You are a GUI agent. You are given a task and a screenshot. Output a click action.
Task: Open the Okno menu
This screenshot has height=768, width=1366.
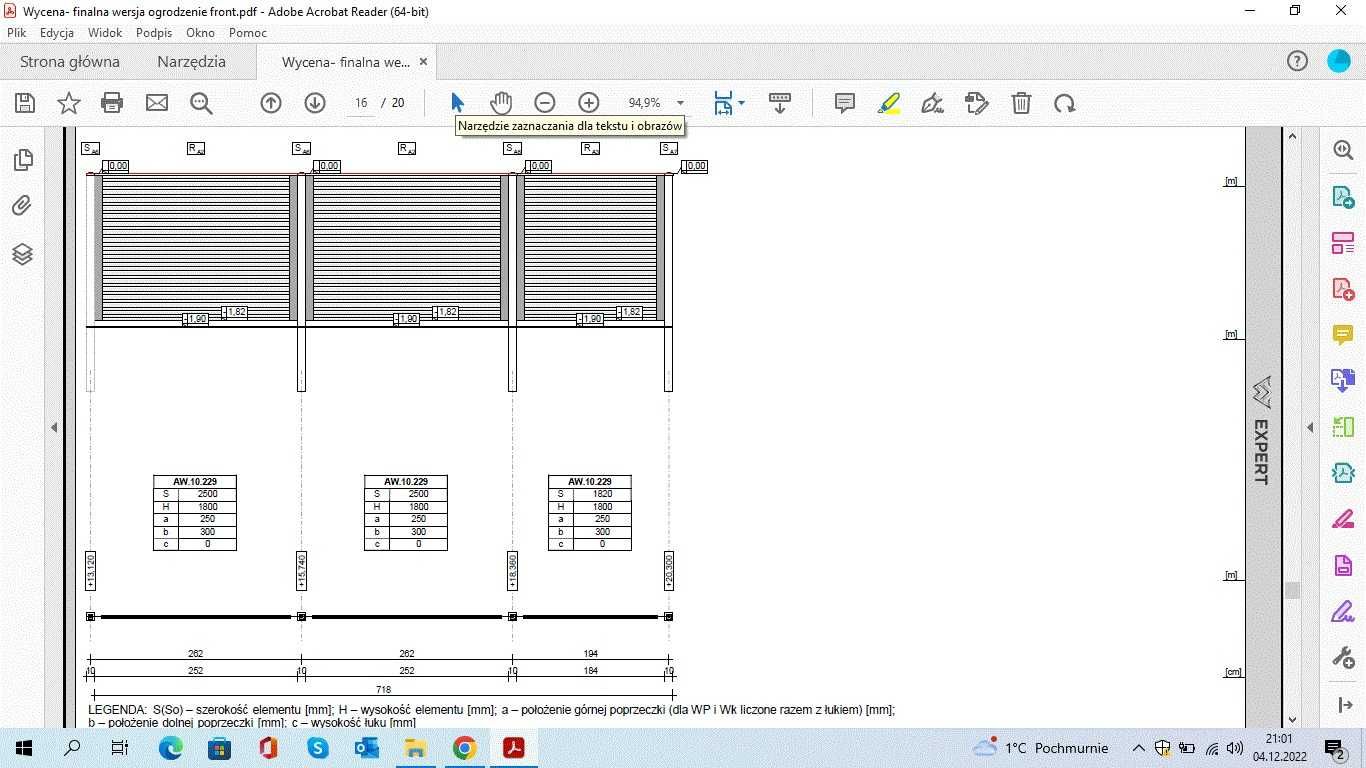pos(200,33)
